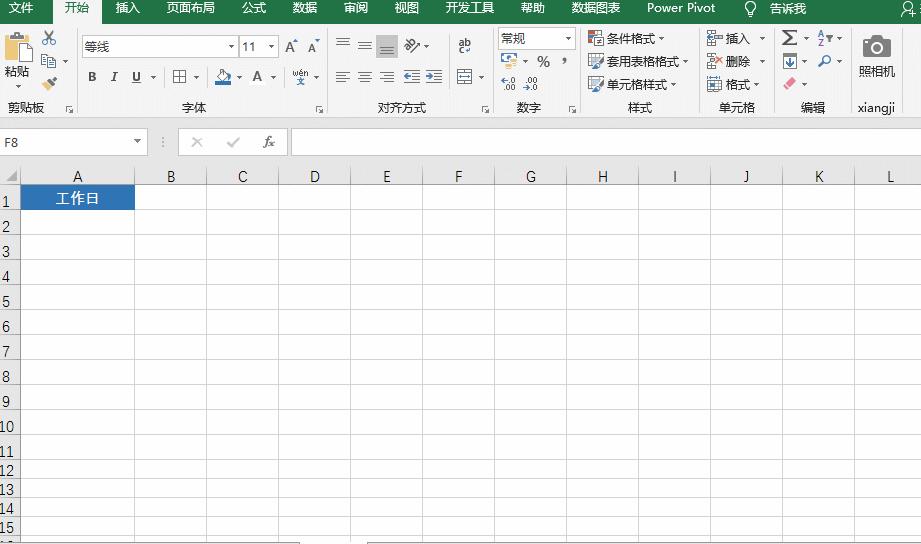Screen dimensions: 921x544
Task: Click the camera 照相机 icon
Action: point(876,46)
